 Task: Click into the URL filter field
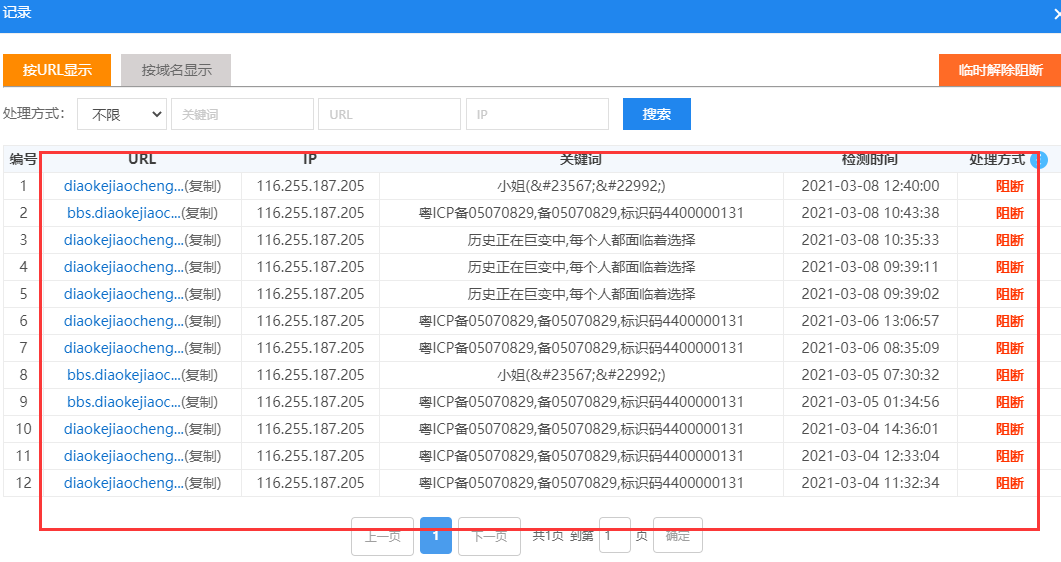pyautogui.click(x=389, y=114)
